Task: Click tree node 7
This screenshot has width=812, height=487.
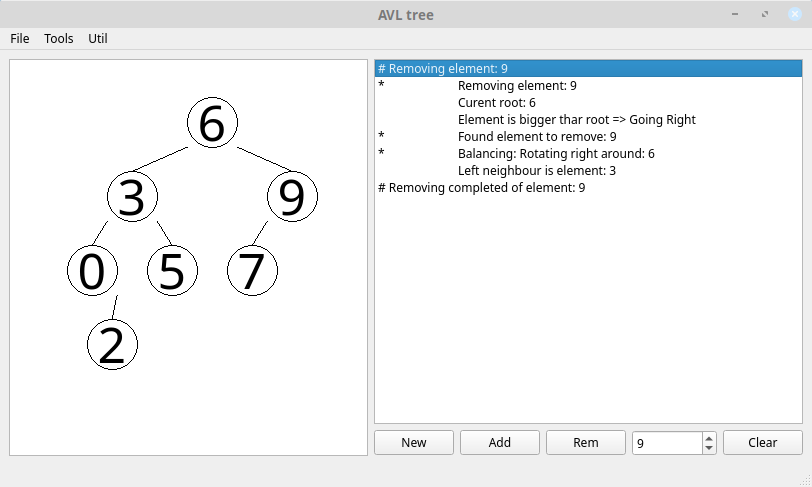Action: tap(252, 271)
